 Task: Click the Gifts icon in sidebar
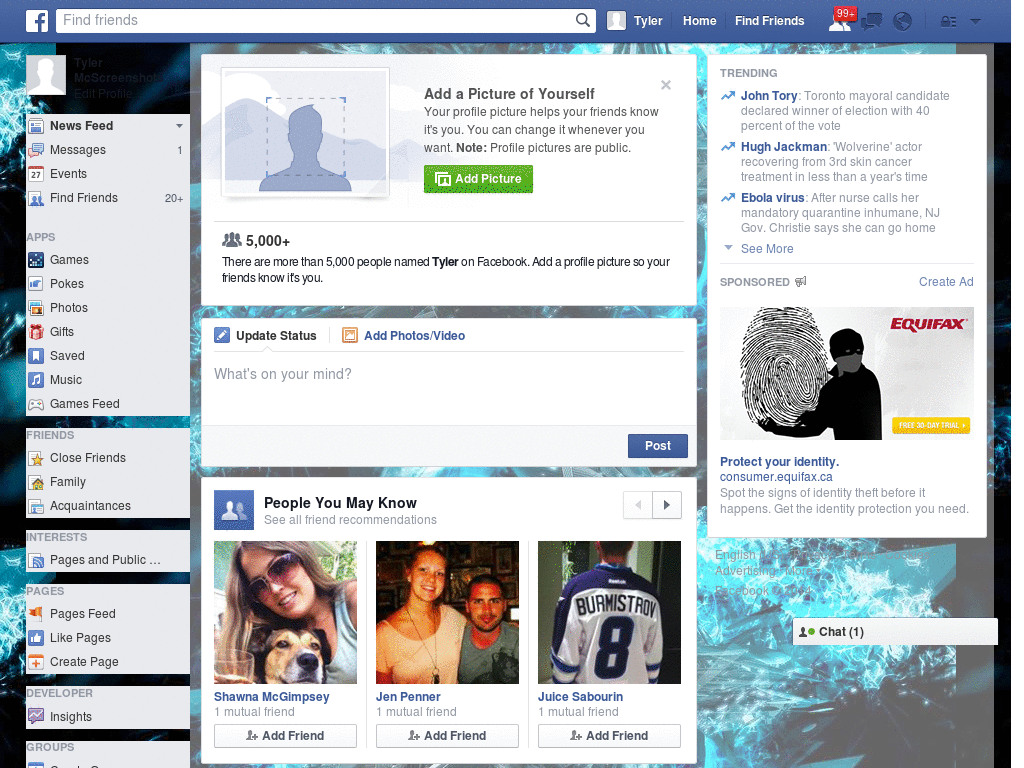coord(36,332)
